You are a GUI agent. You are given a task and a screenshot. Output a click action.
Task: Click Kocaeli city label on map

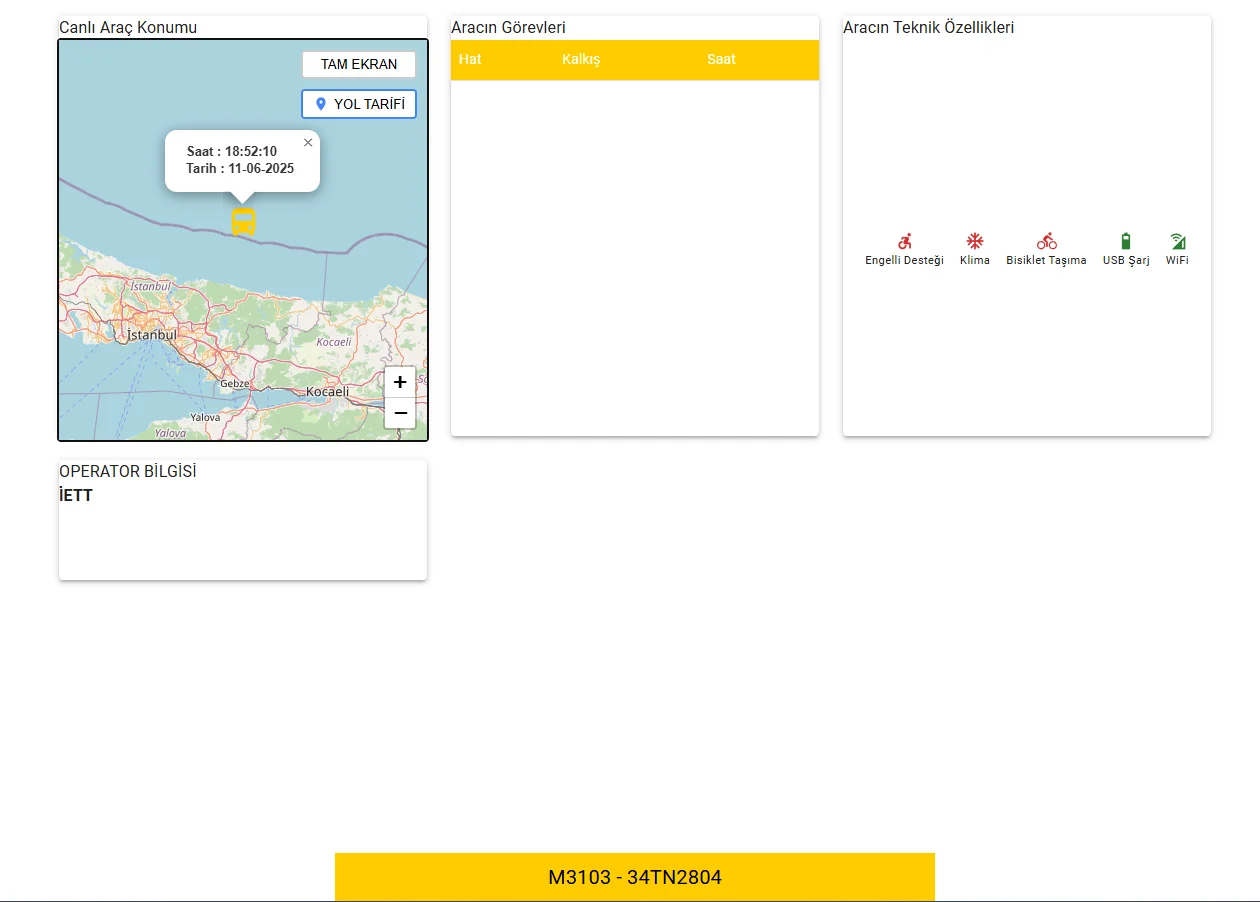(x=327, y=391)
